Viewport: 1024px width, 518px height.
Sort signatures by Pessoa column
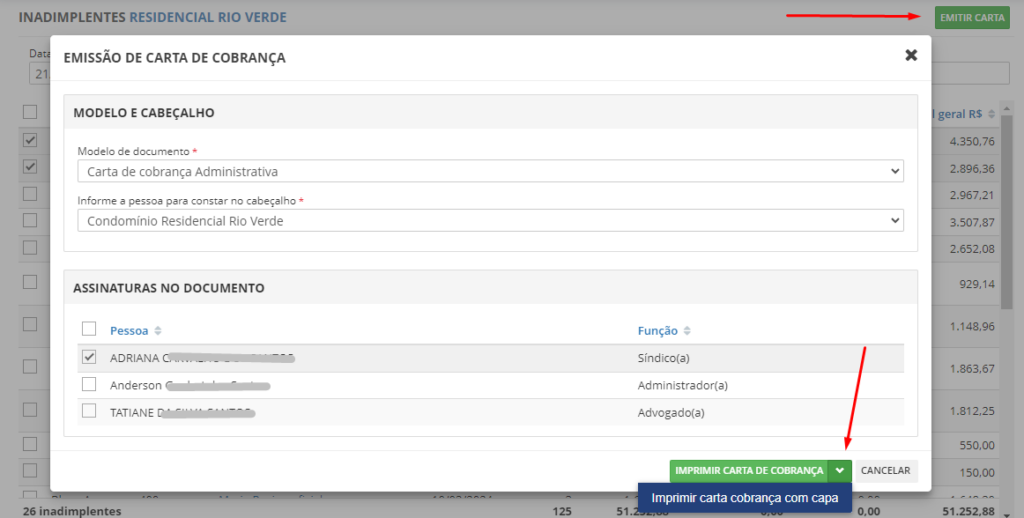[129, 331]
